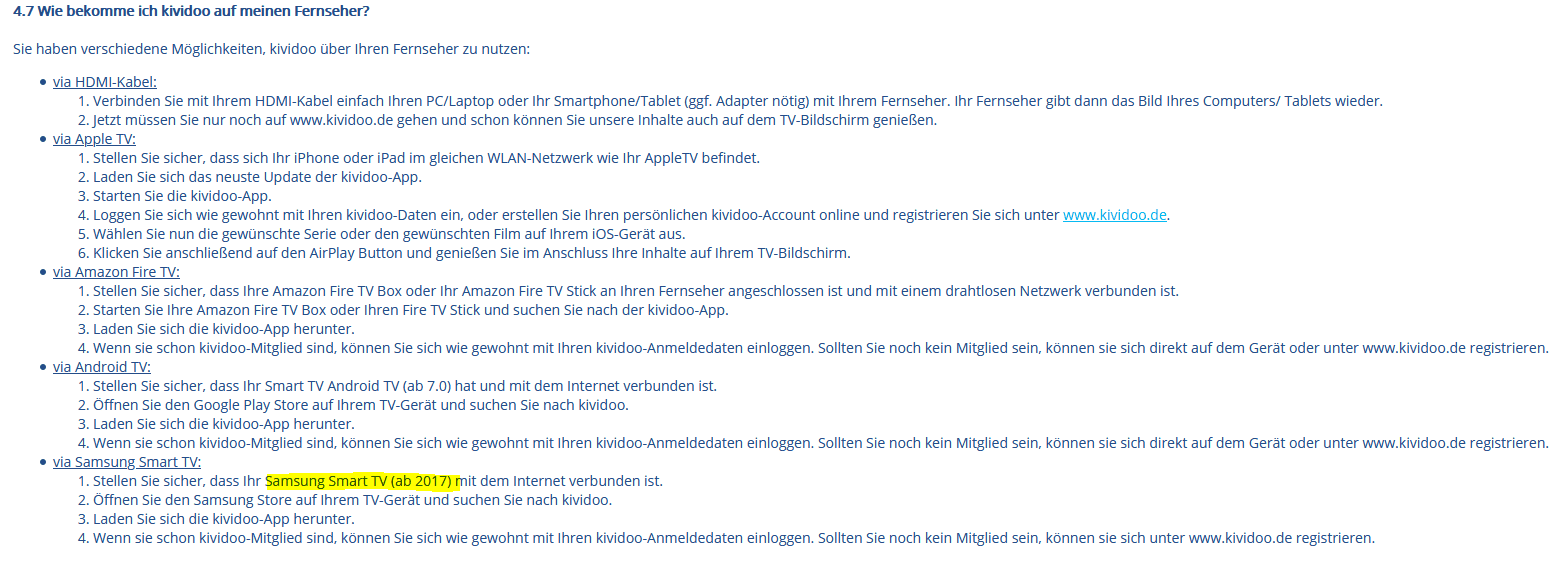Select the 'via Amazon Fire TV:' underlined heading

[116, 272]
